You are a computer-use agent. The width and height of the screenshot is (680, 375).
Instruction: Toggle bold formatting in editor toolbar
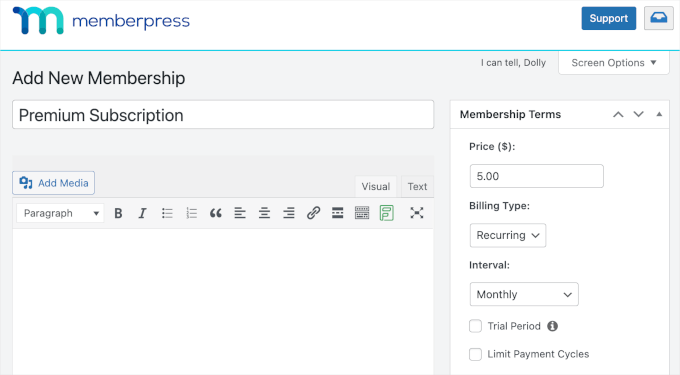tap(118, 213)
